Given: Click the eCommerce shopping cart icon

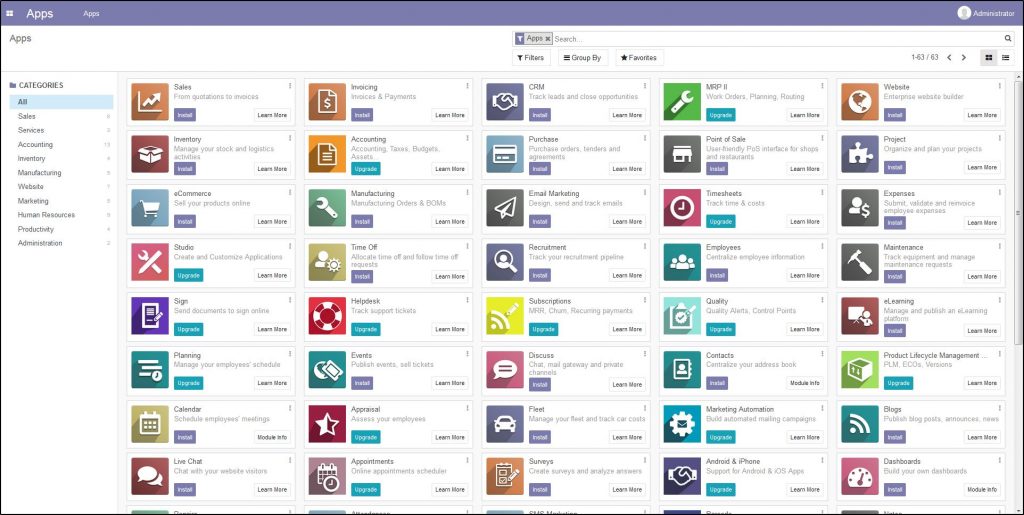Looking at the screenshot, I should click(150, 208).
